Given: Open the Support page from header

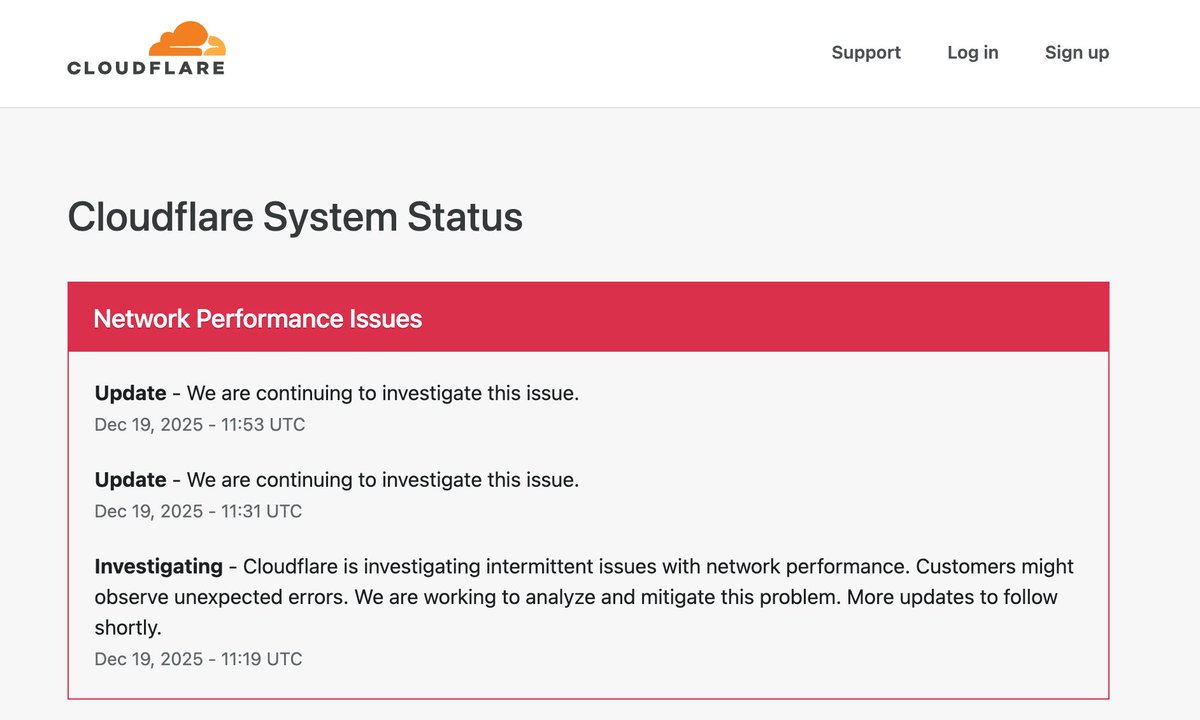Looking at the screenshot, I should (866, 53).
